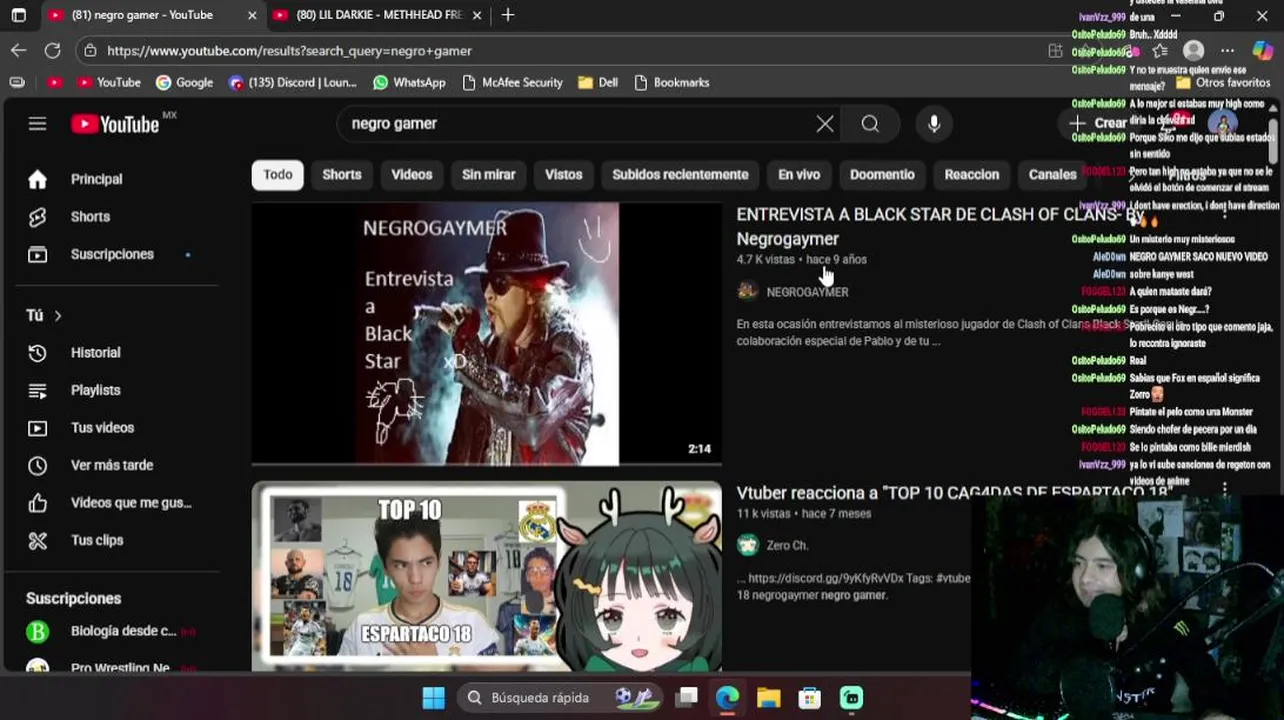Open Microsoft Store from taskbar
This screenshot has width=1284, height=720.
pos(810,698)
